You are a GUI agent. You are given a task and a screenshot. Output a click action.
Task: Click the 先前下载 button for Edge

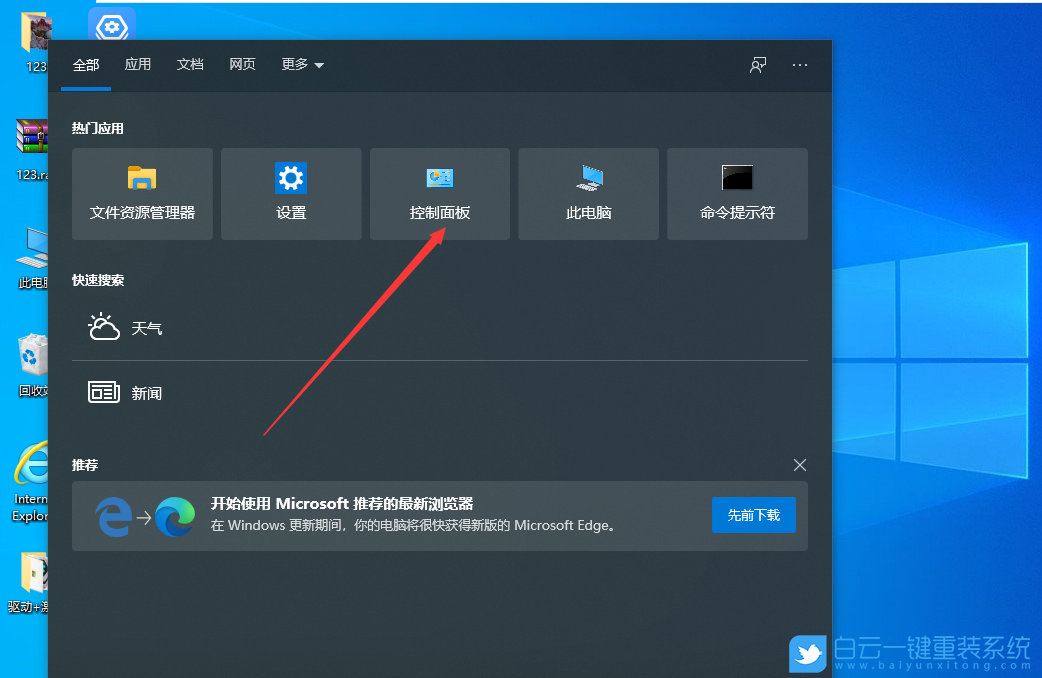click(x=753, y=515)
